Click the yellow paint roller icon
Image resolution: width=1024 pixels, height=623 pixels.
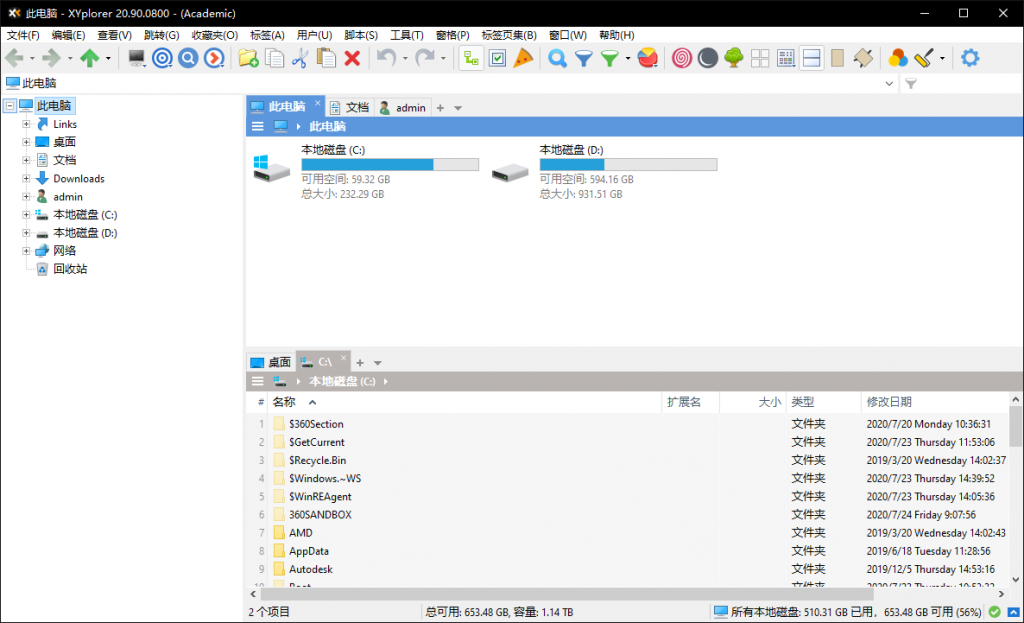point(923,58)
